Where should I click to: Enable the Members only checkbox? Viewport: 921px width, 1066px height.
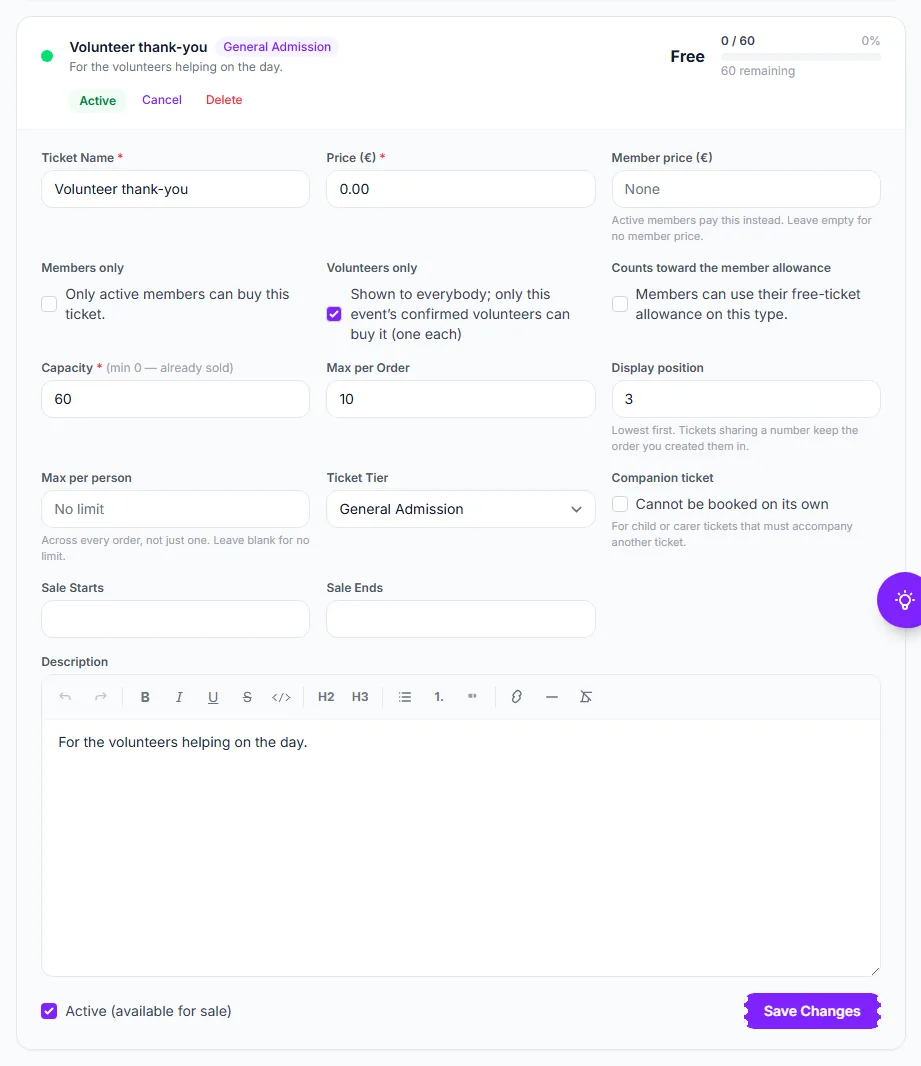pyautogui.click(x=49, y=304)
